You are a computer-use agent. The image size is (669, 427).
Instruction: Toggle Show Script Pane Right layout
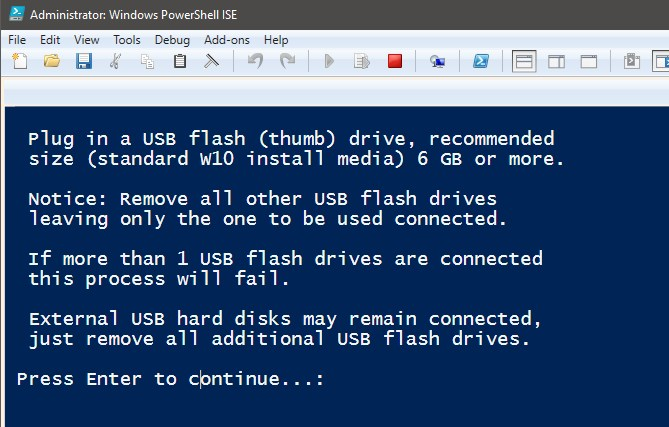click(556, 62)
